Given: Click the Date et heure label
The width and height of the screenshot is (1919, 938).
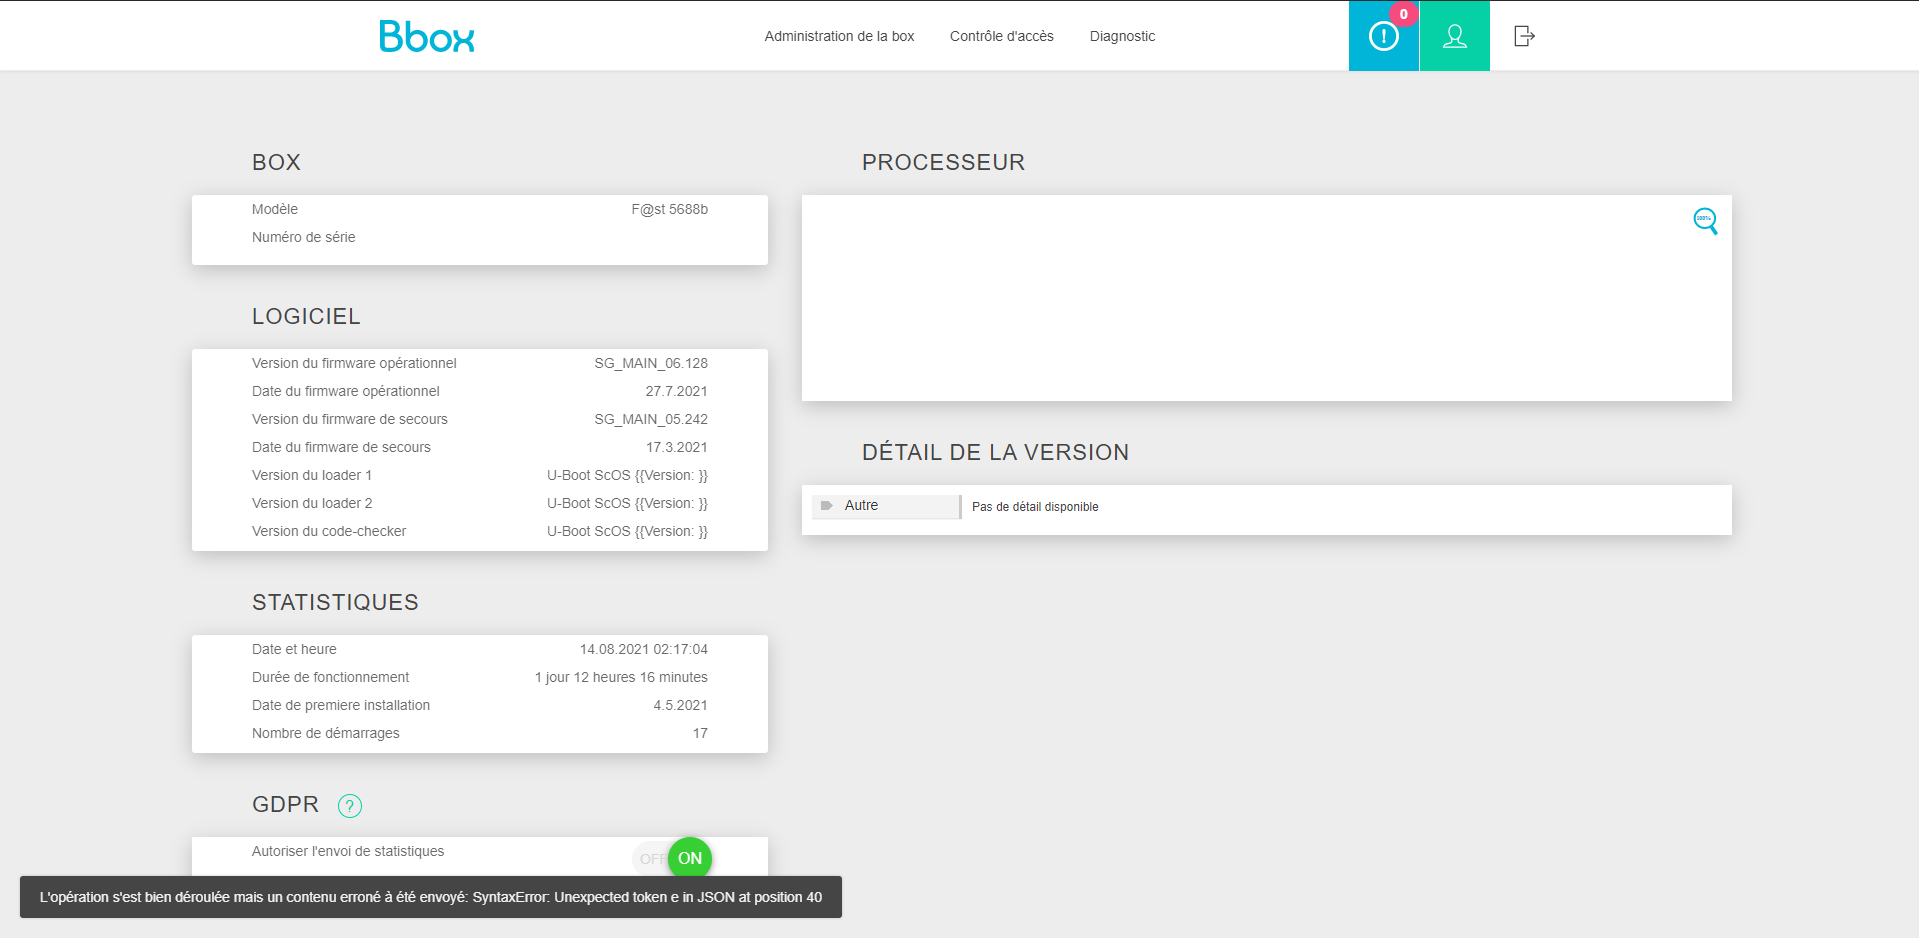Looking at the screenshot, I should 294,649.
